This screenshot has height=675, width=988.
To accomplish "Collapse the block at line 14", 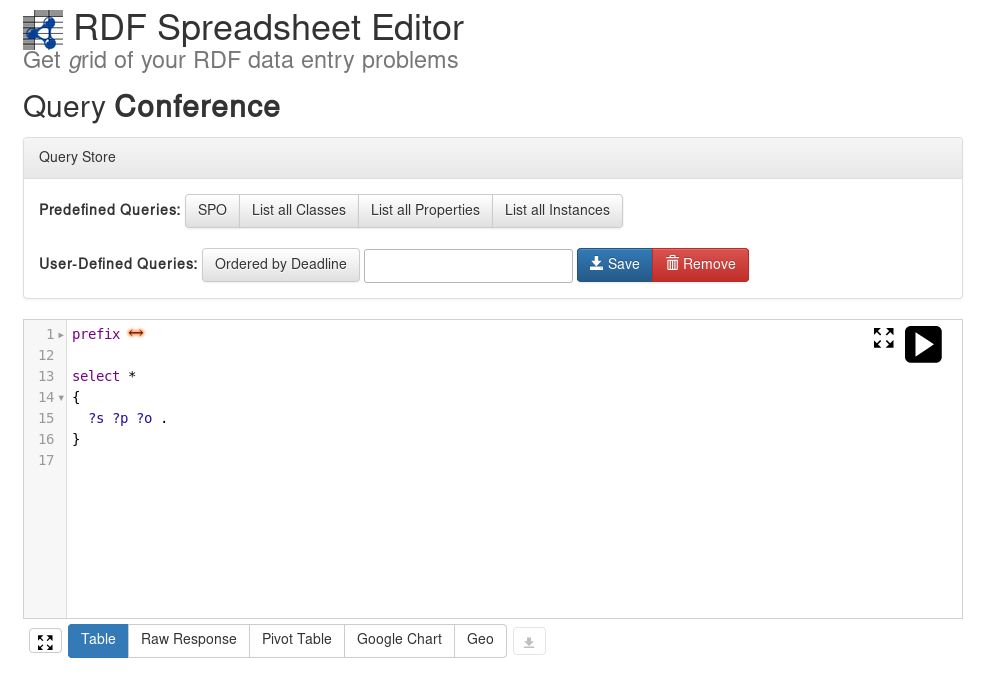I will tap(61, 398).
